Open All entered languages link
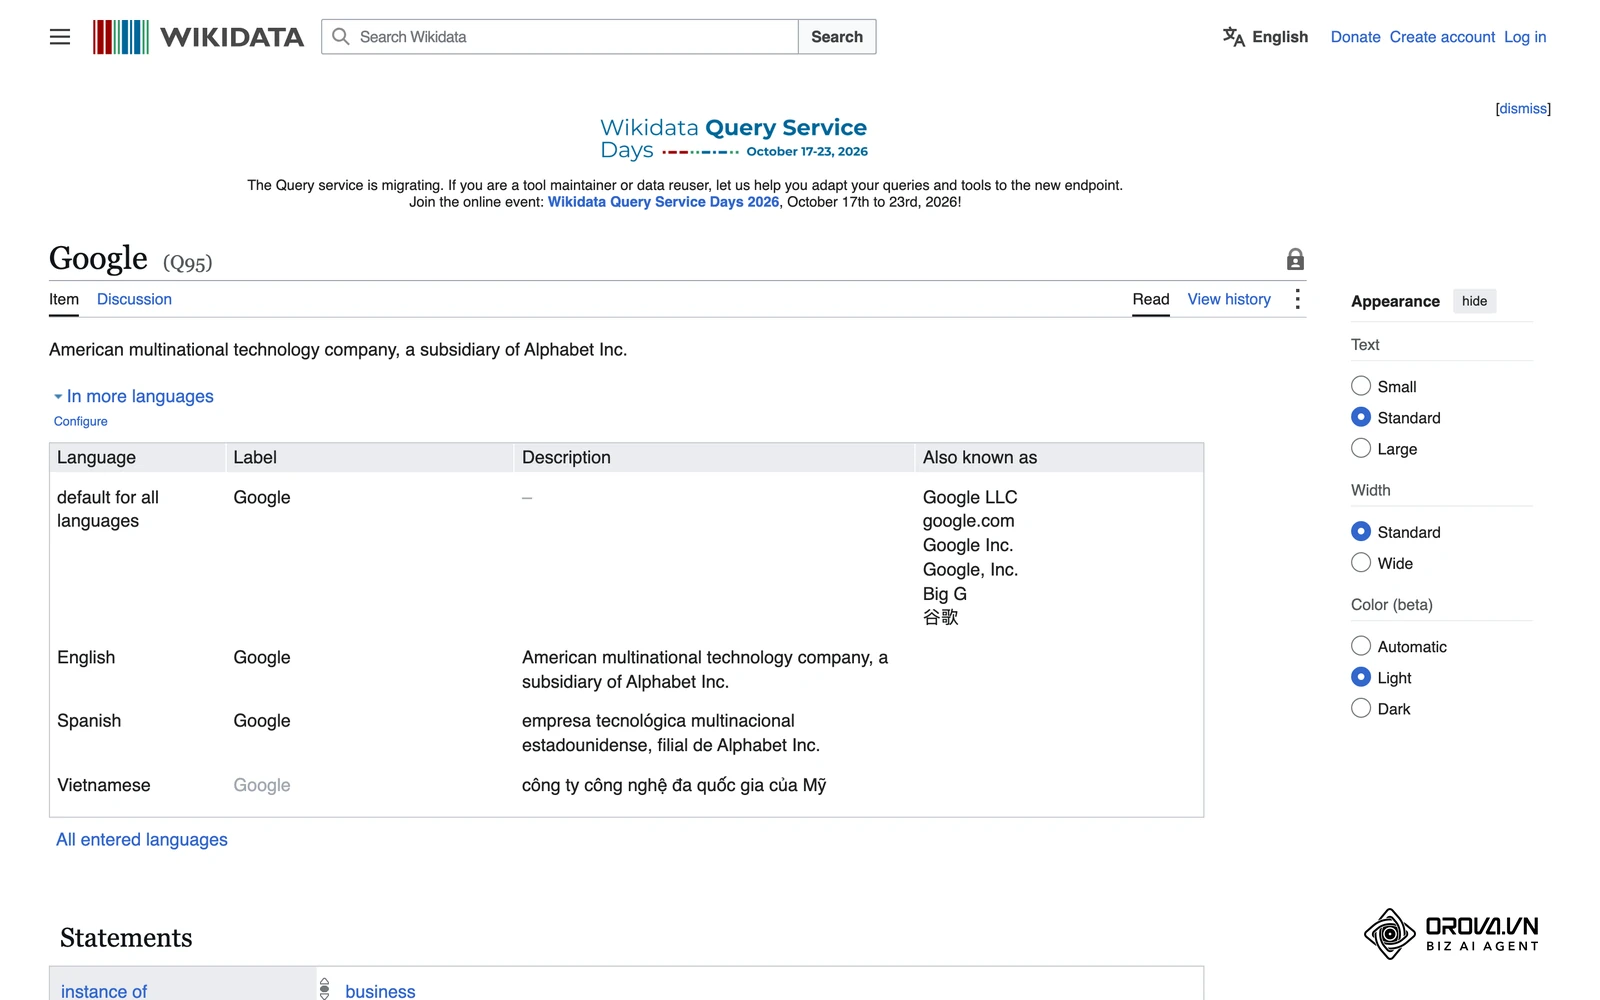Screen dimensions: 1600x1000 (x=142, y=840)
